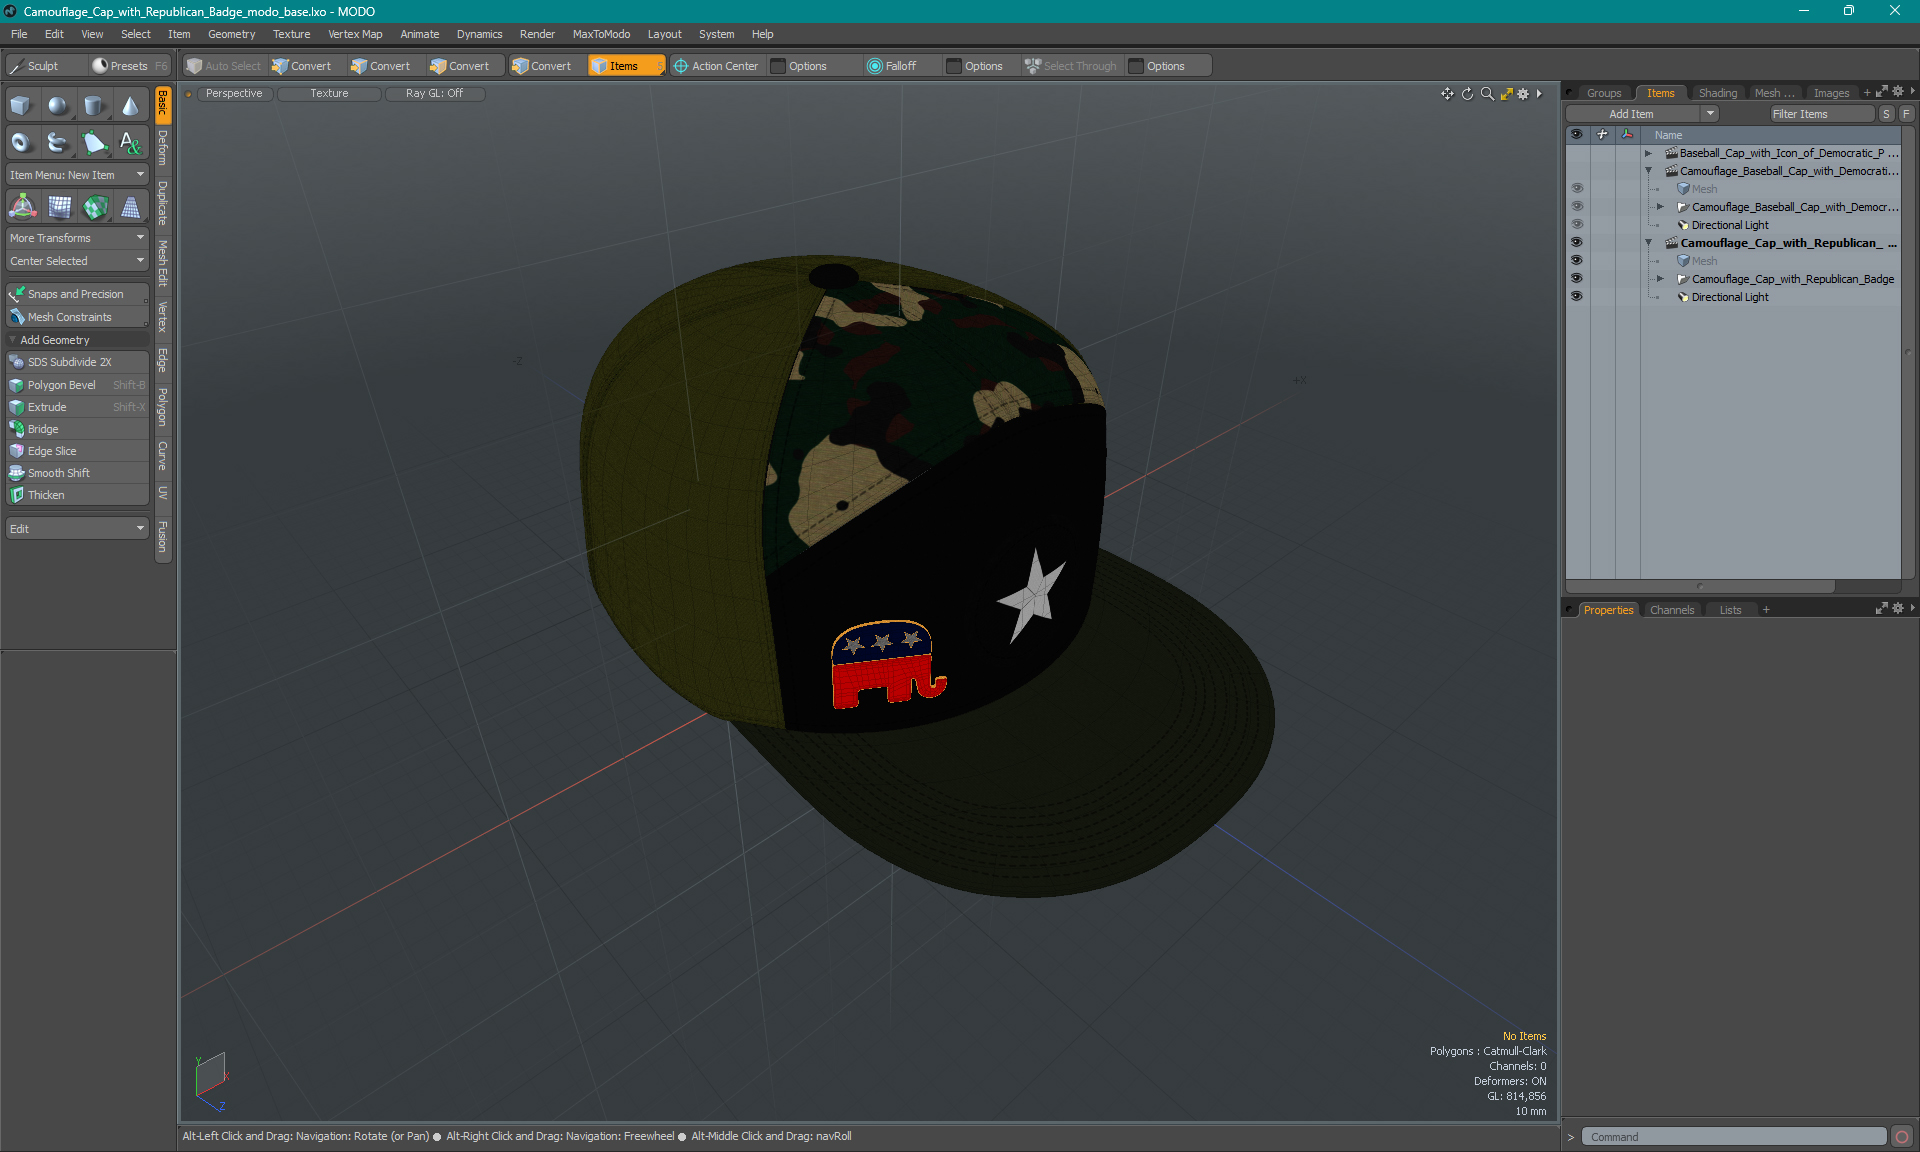The image size is (1920, 1152).
Task: Open the Edit dropdown
Action: [77, 529]
